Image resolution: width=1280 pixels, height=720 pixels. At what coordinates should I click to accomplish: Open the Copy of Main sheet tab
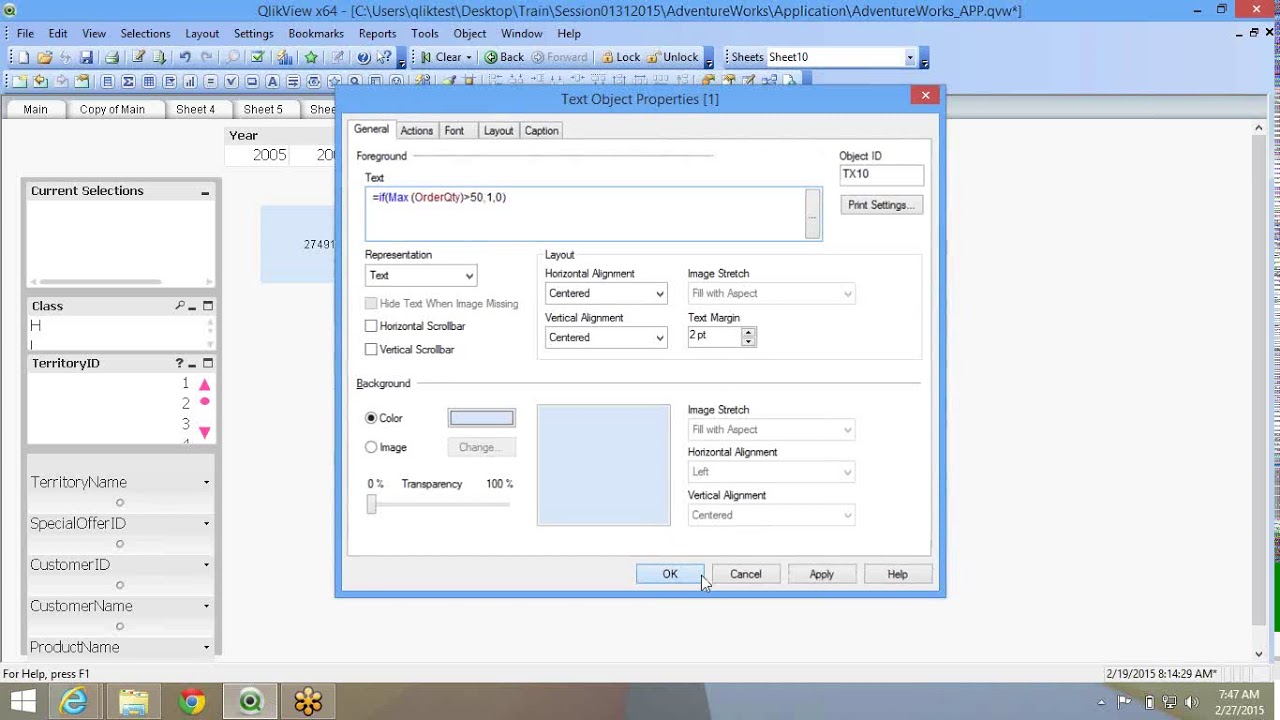(x=112, y=110)
